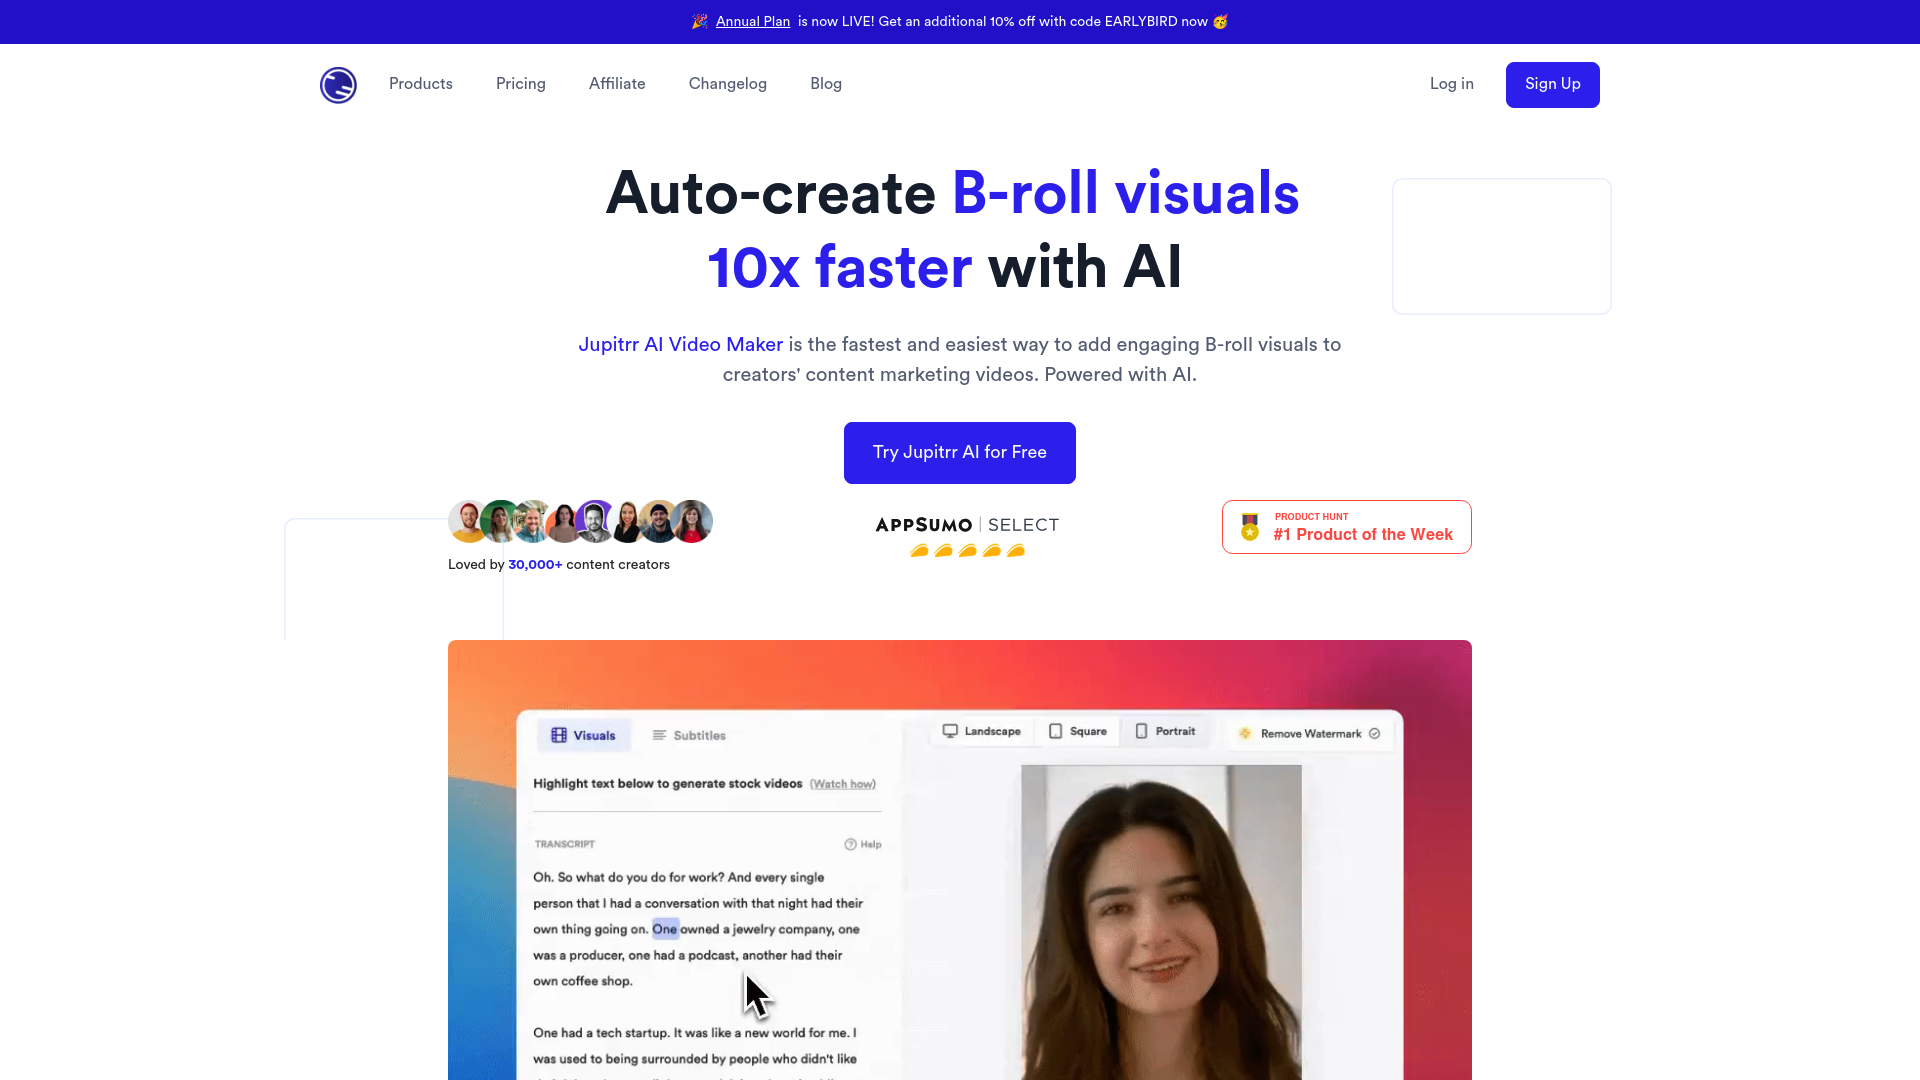This screenshot has height=1080, width=1920.
Task: Click the Remove Watermark icon
Action: click(x=1244, y=733)
